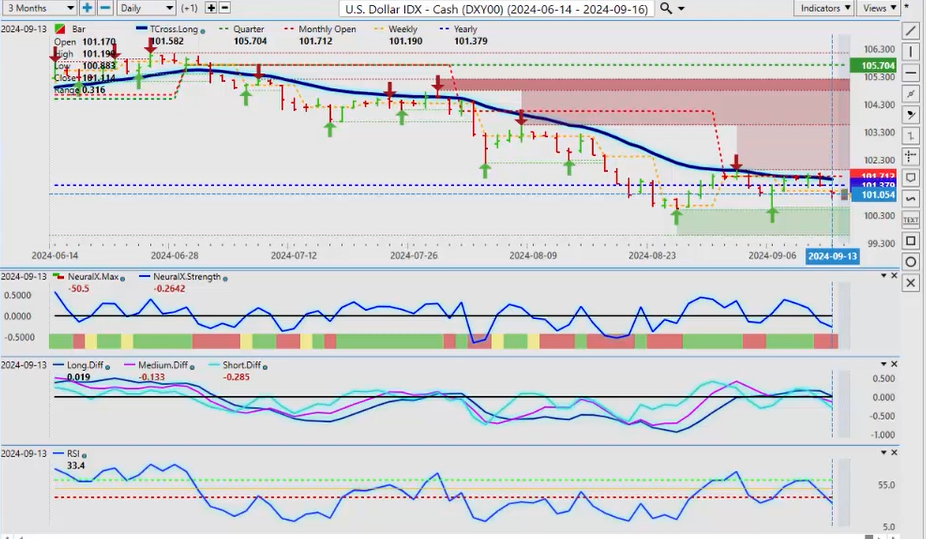Open the RSI panel options arrow
This screenshot has height=539, width=926.
pyautogui.click(x=884, y=452)
